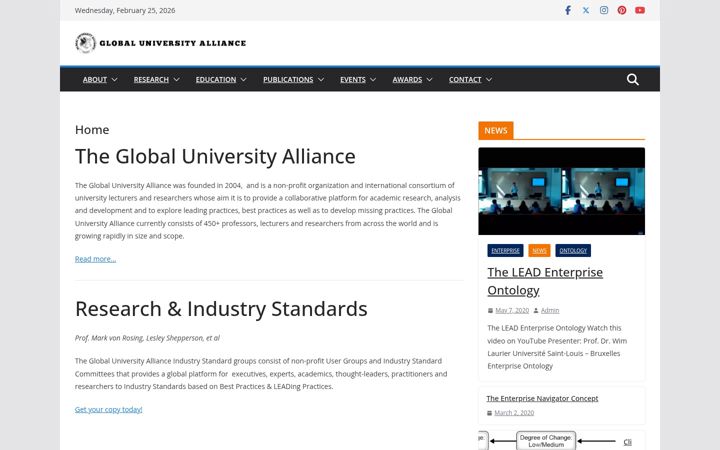This screenshot has height=450, width=720.
Task: Expand the Publications menu chevron
Action: (x=321, y=80)
